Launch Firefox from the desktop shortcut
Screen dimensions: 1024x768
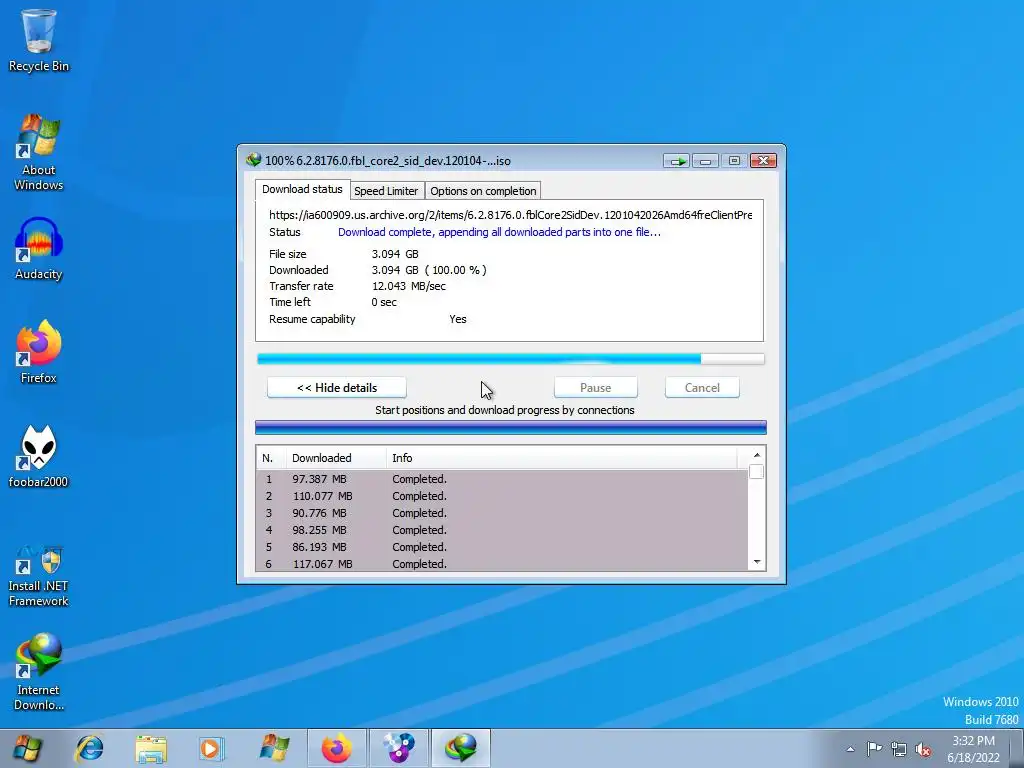click(39, 352)
